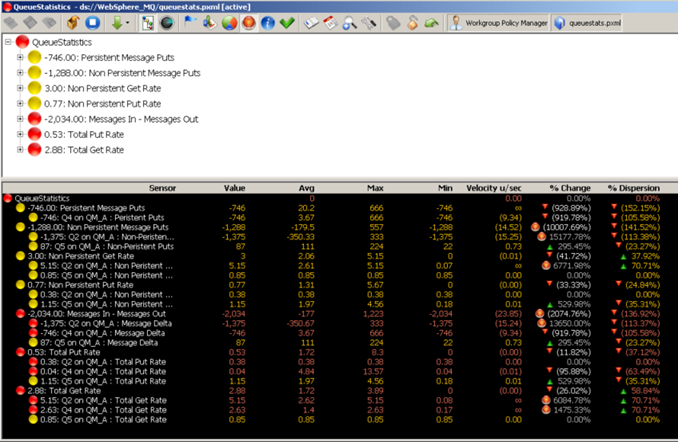Expand Non Persistent Put Rate tree node
678x442 pixels.
20,103
